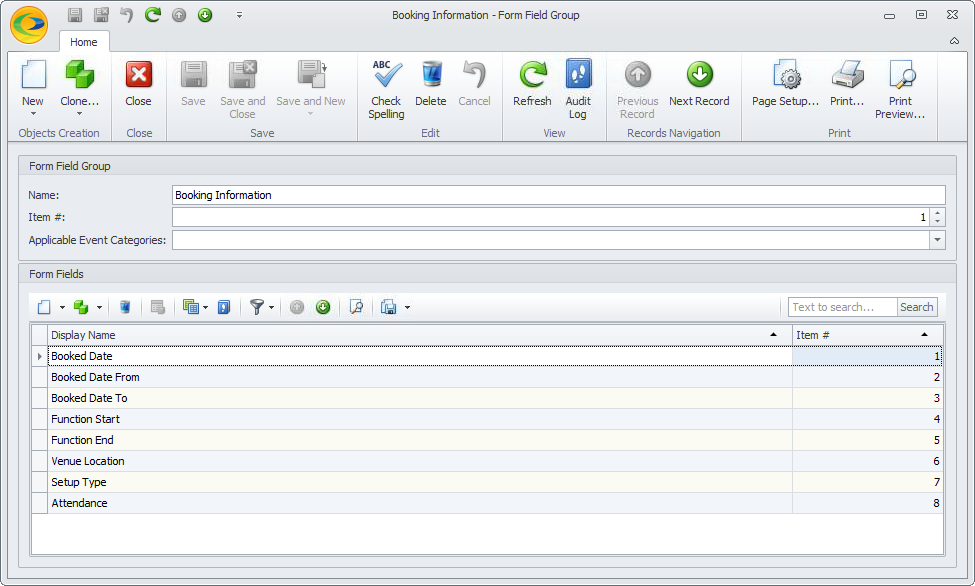Sort the grid by the Display Name column header
Image resolution: width=975 pixels, height=586 pixels.
420,335
